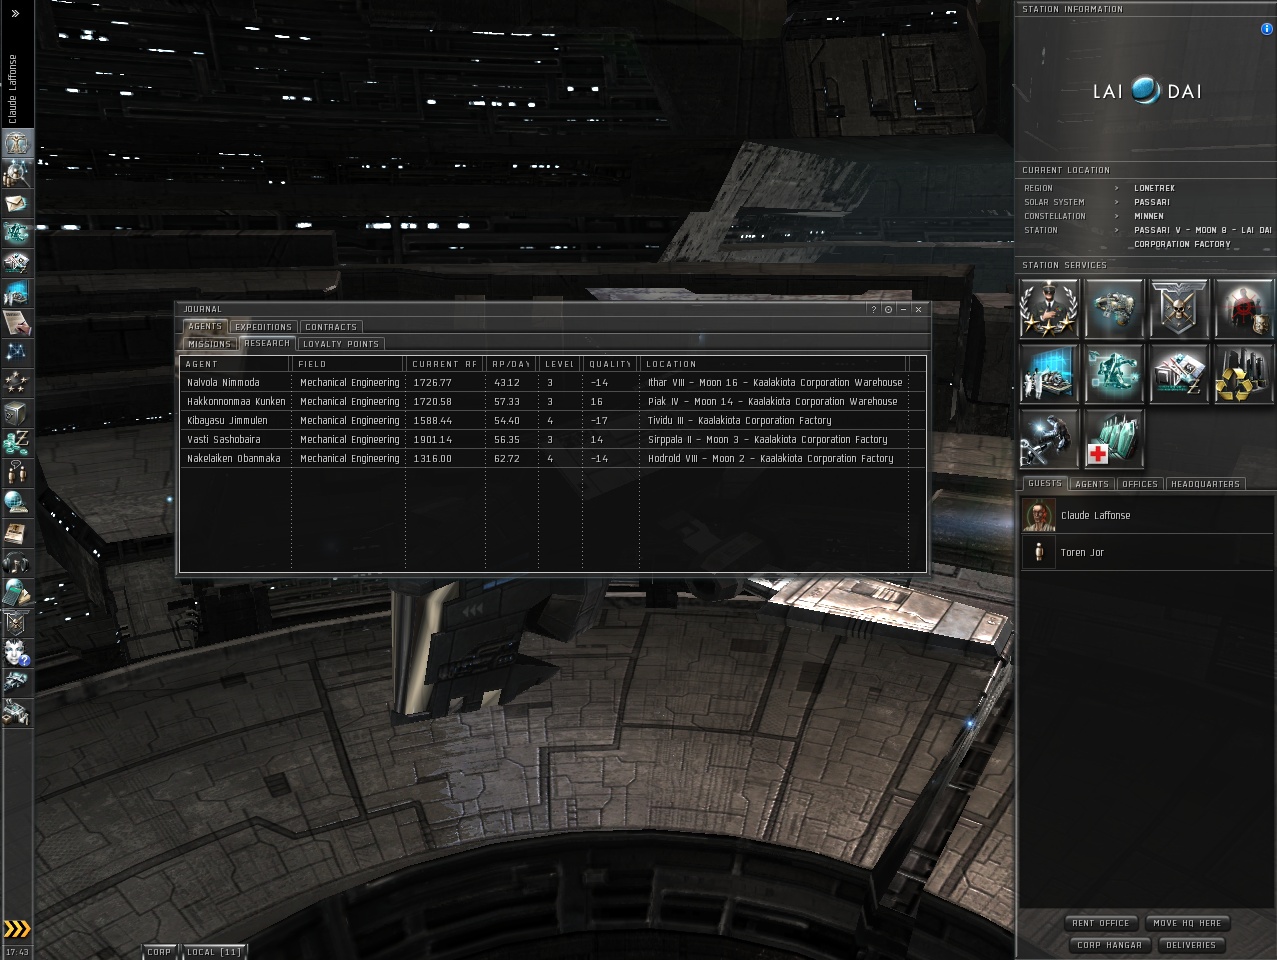Open the Market icon in sidebar
Screen dimensions: 1277x960
(17, 263)
